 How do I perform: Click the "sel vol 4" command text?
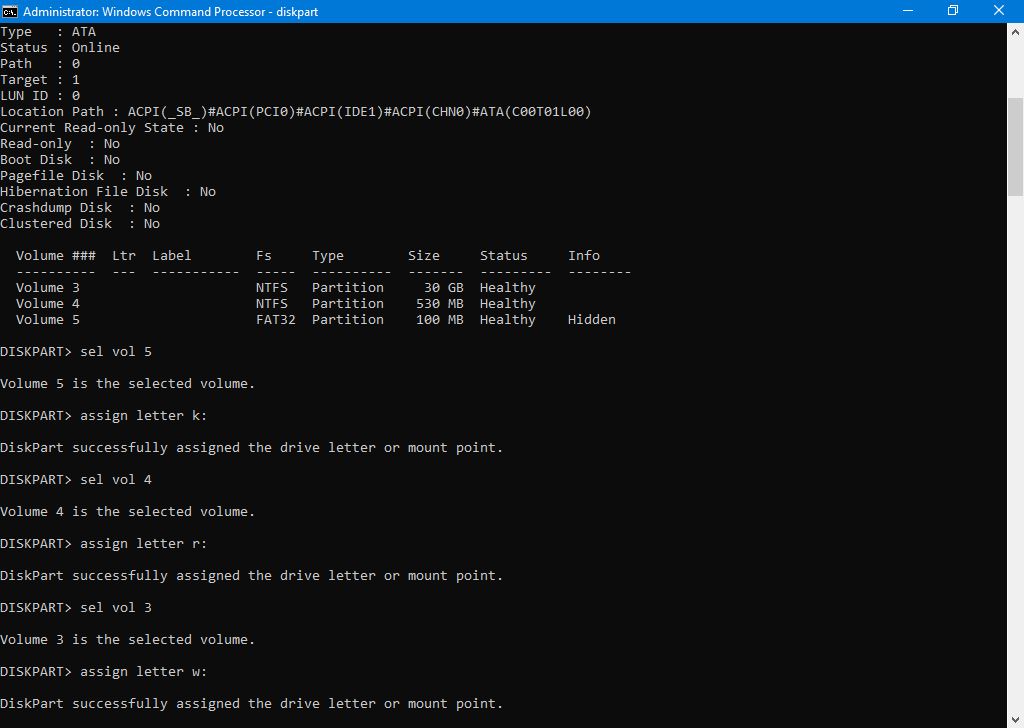click(116, 480)
